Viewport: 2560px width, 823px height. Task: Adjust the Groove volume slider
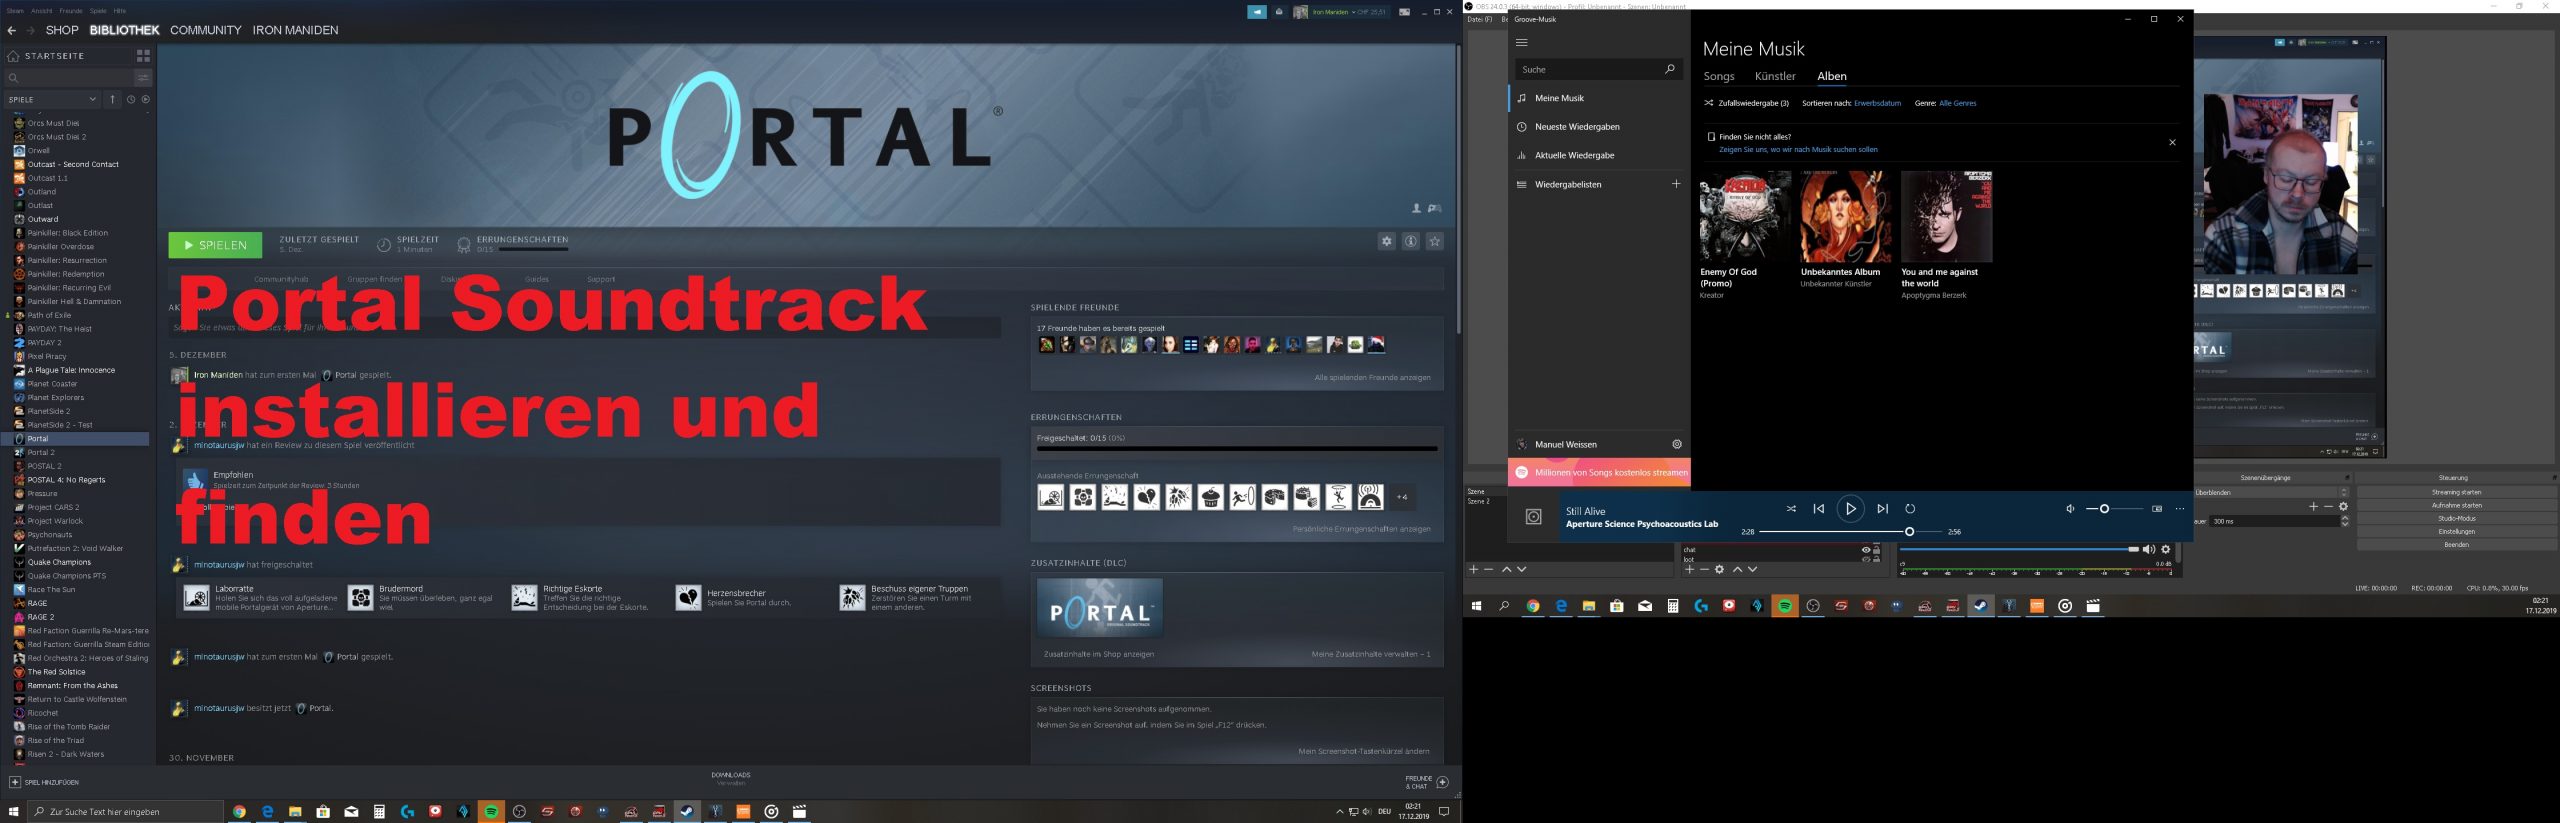(x=2113, y=509)
